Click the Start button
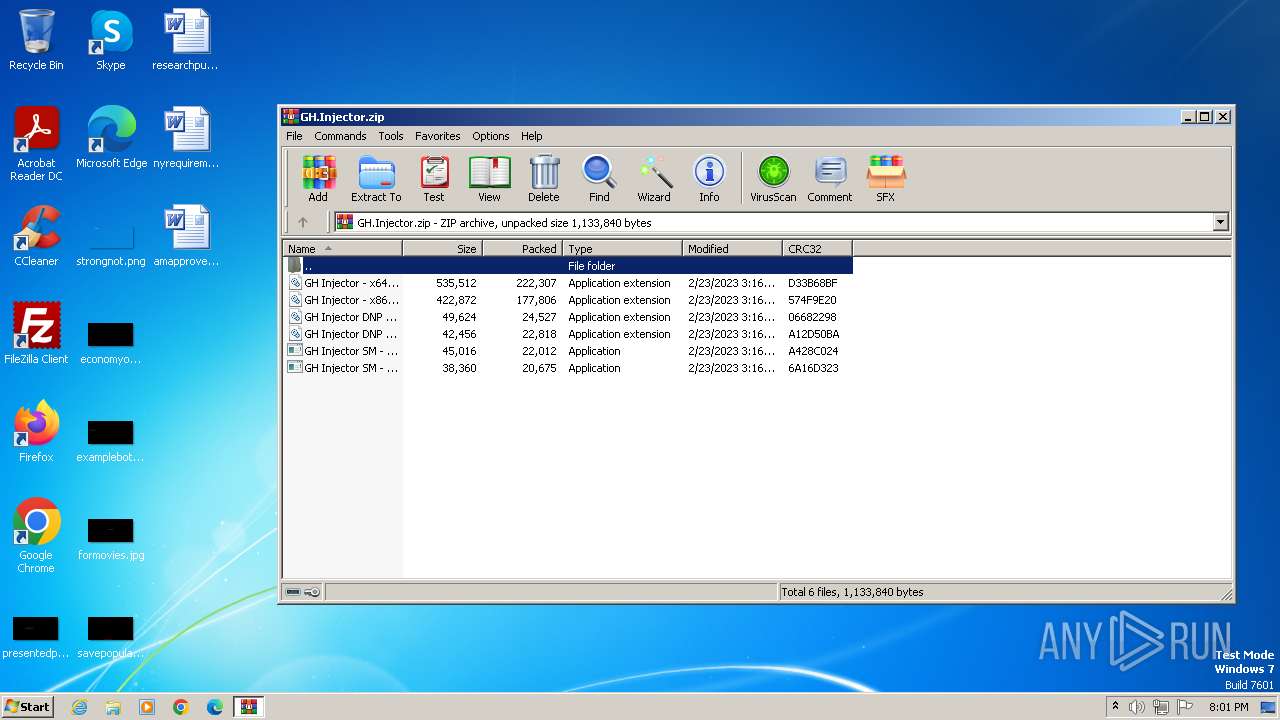Screen dimensions: 1280x720 28,706
